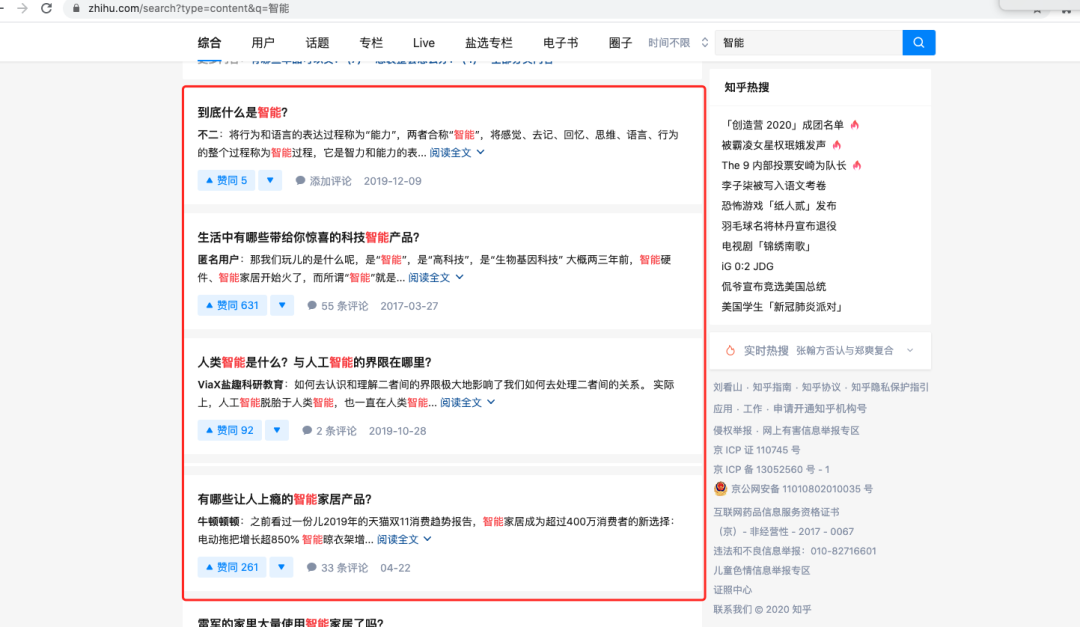Screen dimensions: 1080x627
Task: Click the search input containing 智能
Action: pos(809,43)
